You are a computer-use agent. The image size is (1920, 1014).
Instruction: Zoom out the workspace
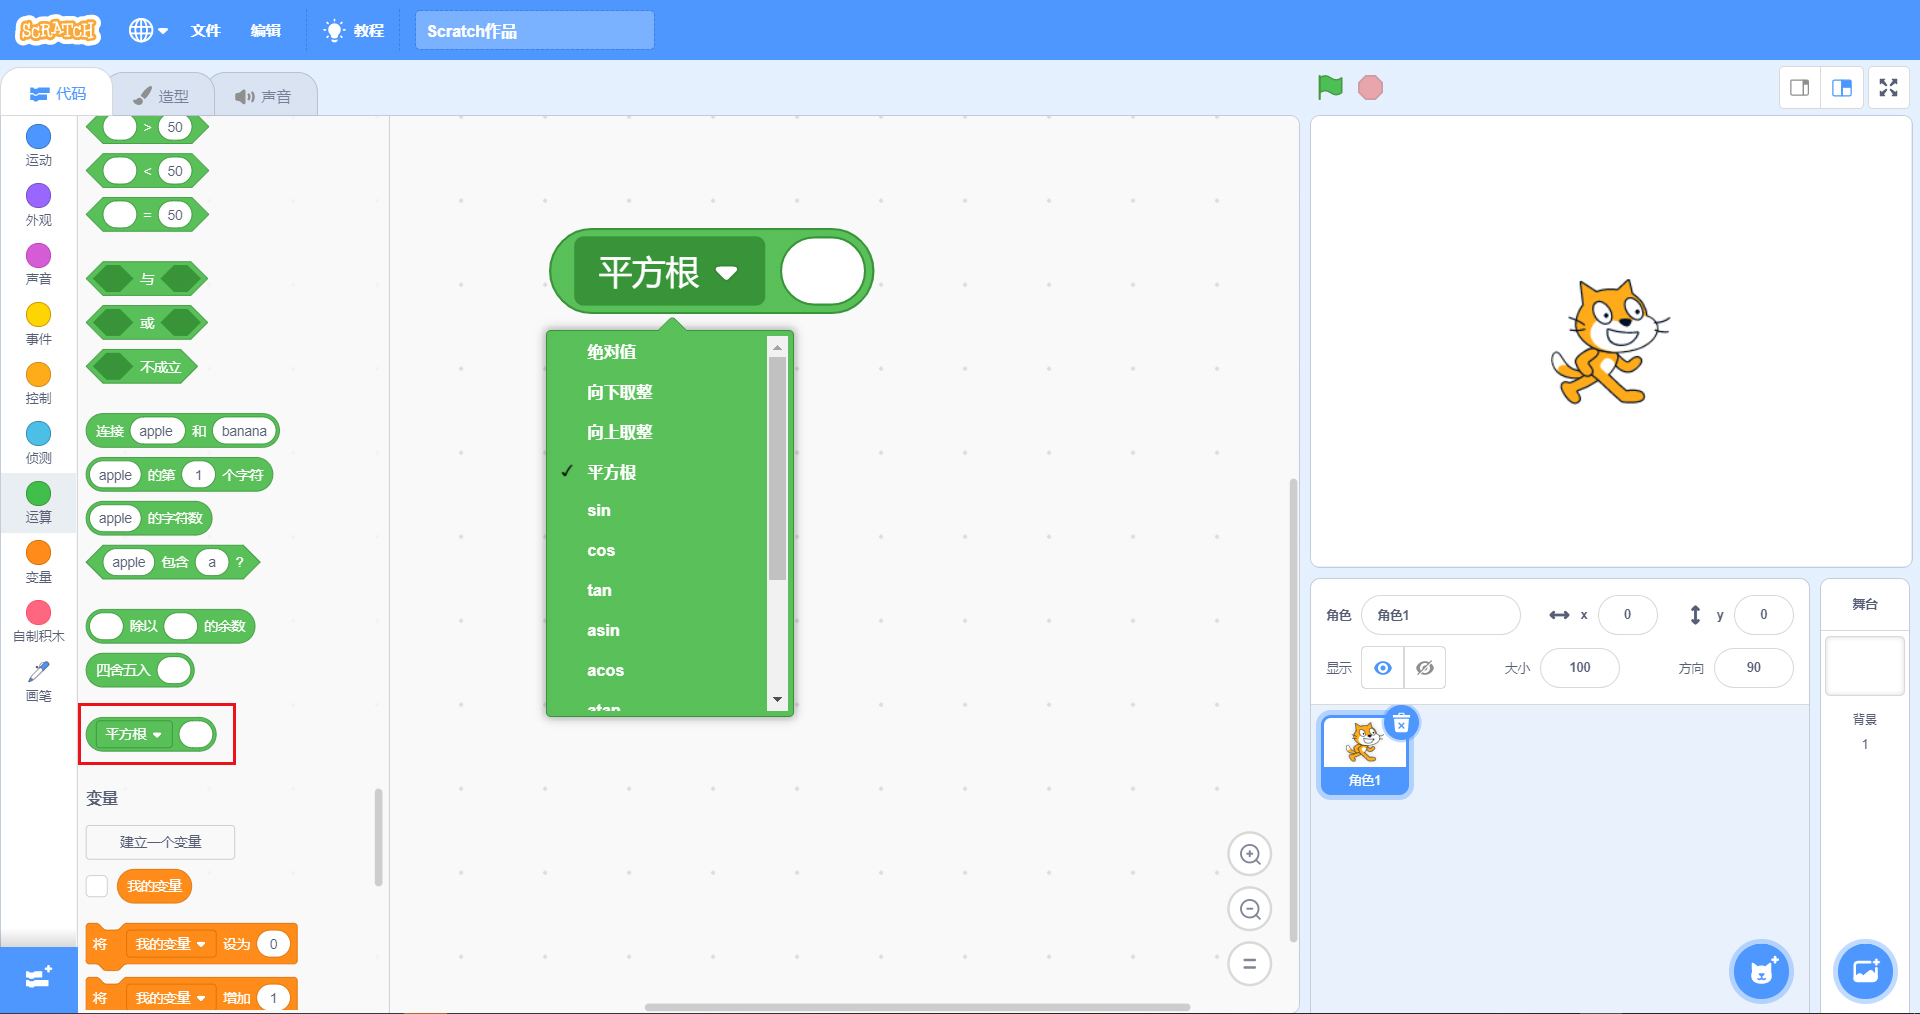click(x=1250, y=909)
